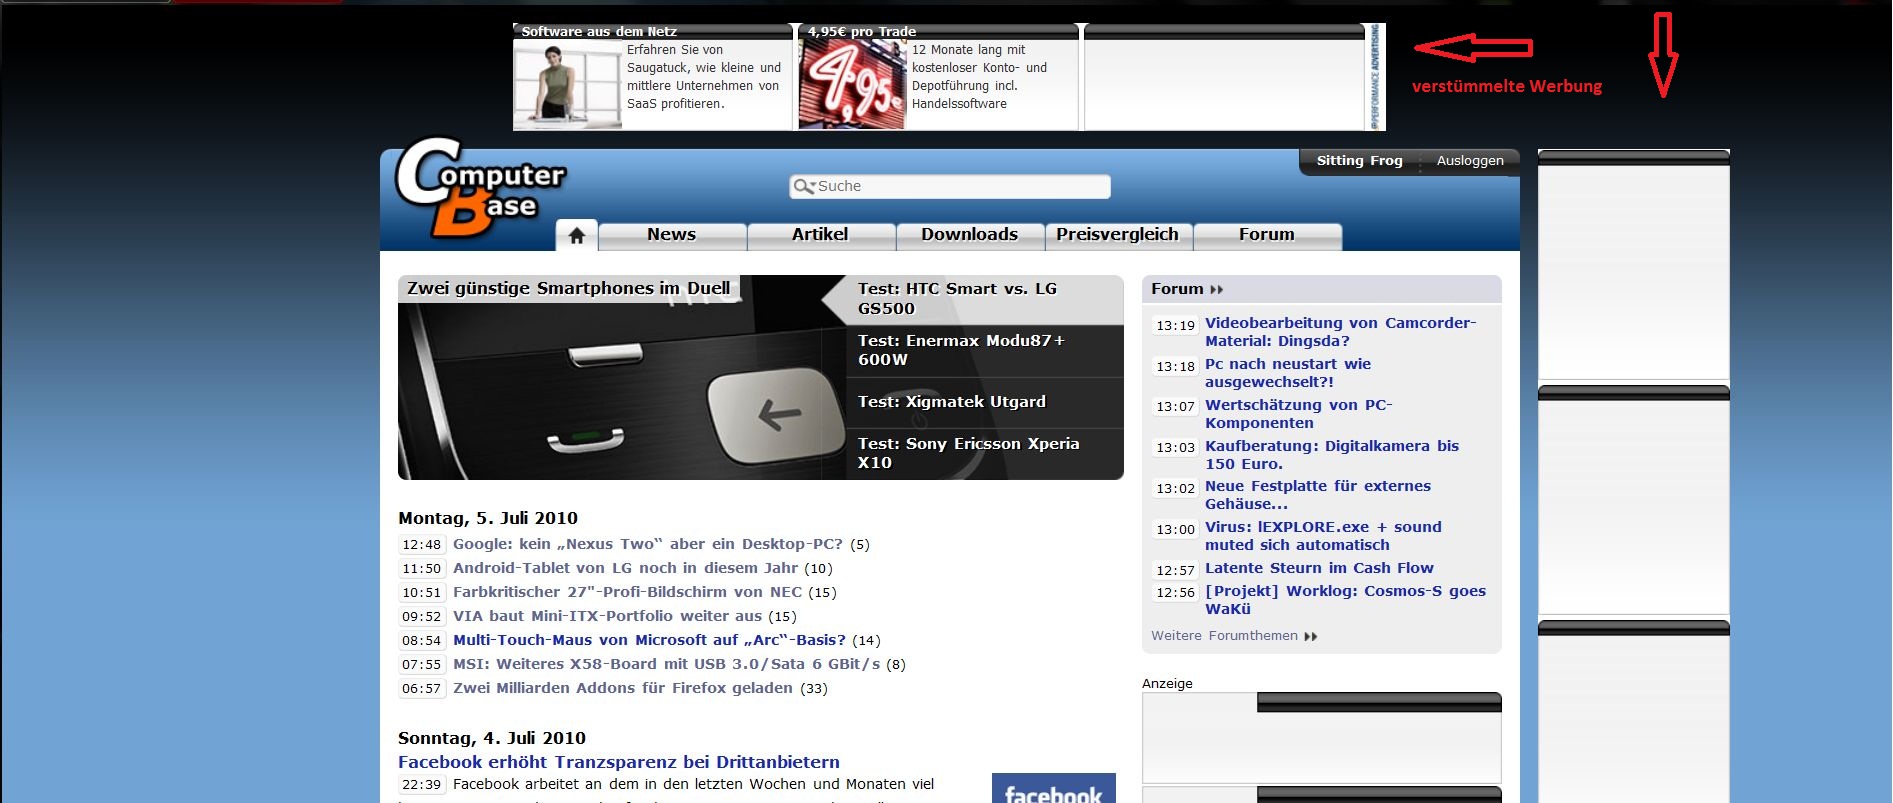Click 4,95€ pro Trade ad title
Image resolution: width=1893 pixels, height=803 pixels.
pos(862,32)
